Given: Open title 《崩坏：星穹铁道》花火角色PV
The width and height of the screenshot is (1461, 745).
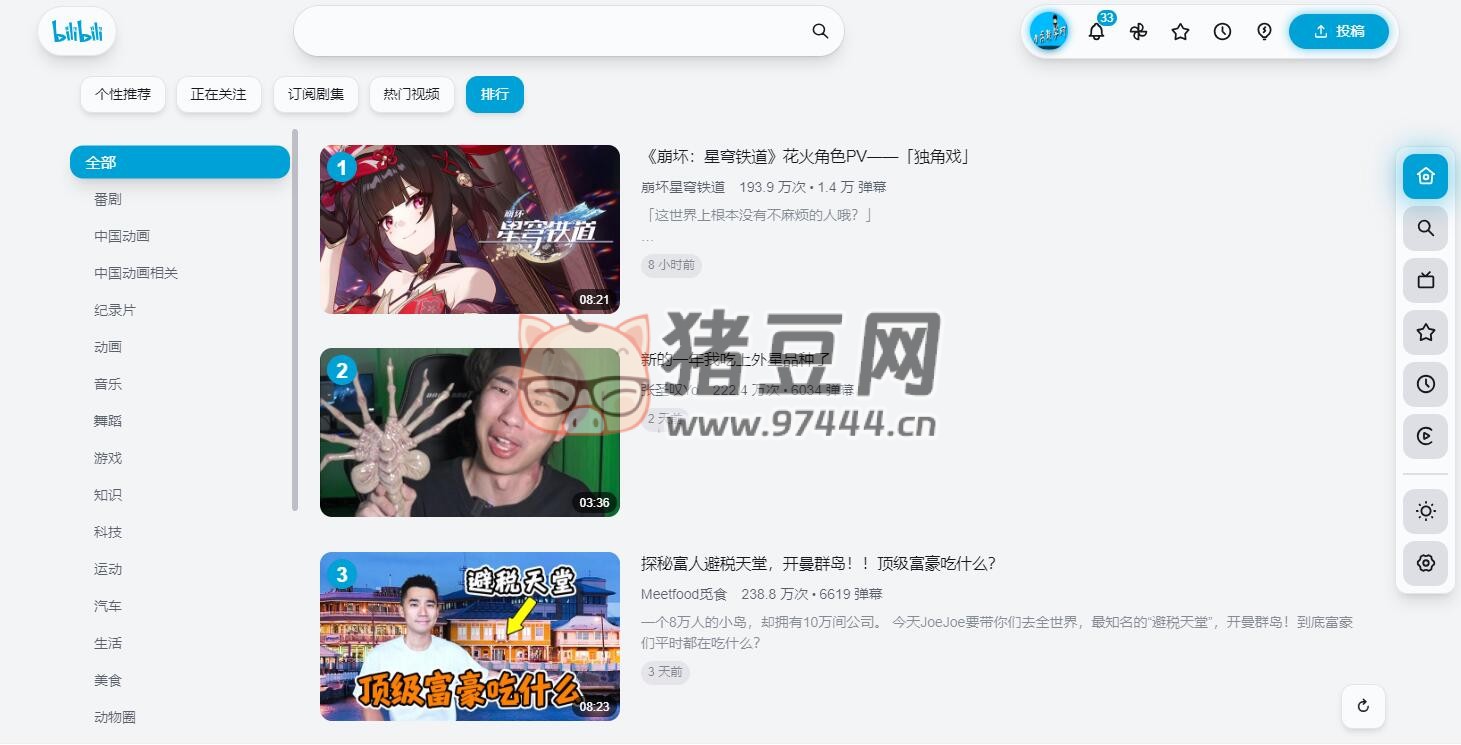Looking at the screenshot, I should pos(806,156).
